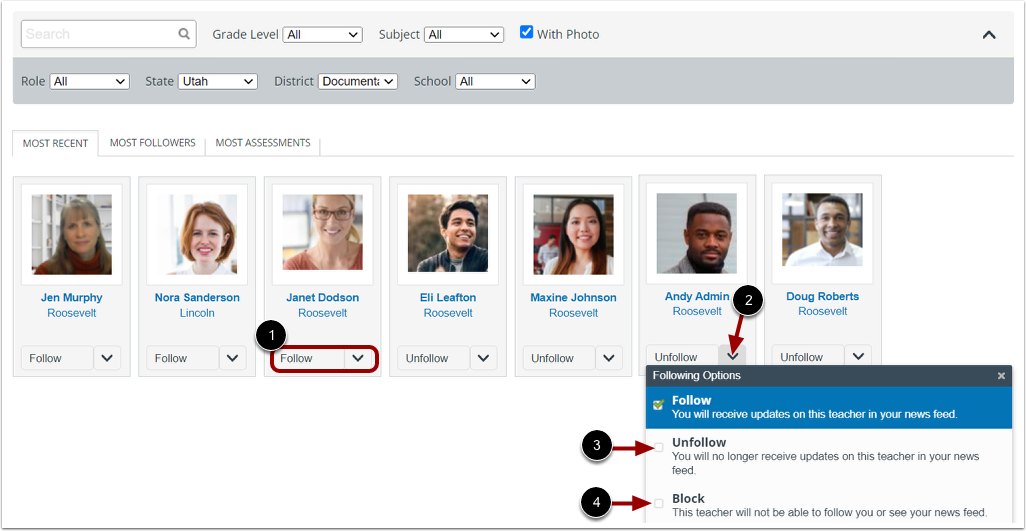Click Roosevelt school link under Doug Roberts
The height and width of the screenshot is (531, 1026).
(823, 312)
